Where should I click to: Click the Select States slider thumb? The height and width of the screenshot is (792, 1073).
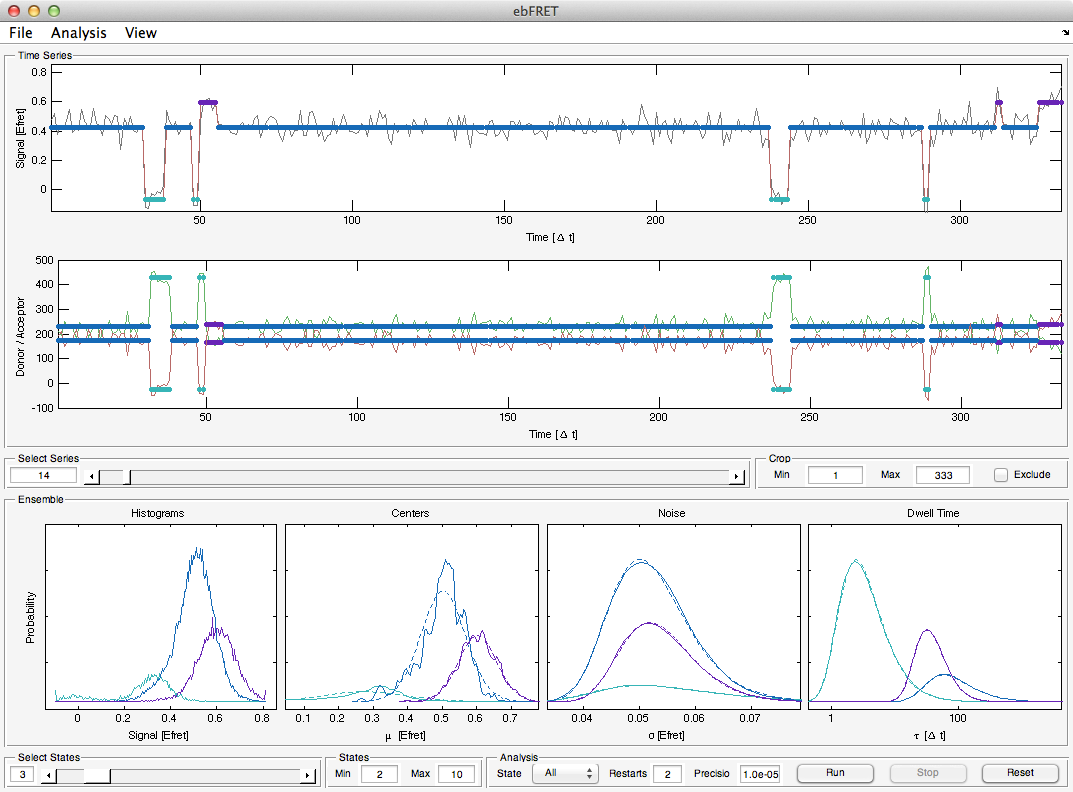[x=97, y=776]
